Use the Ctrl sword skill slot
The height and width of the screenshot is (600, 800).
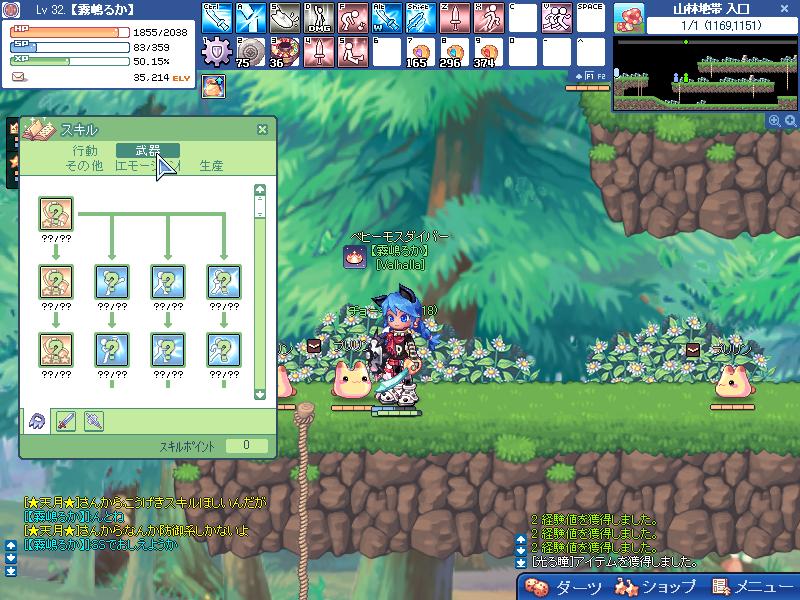[217, 18]
